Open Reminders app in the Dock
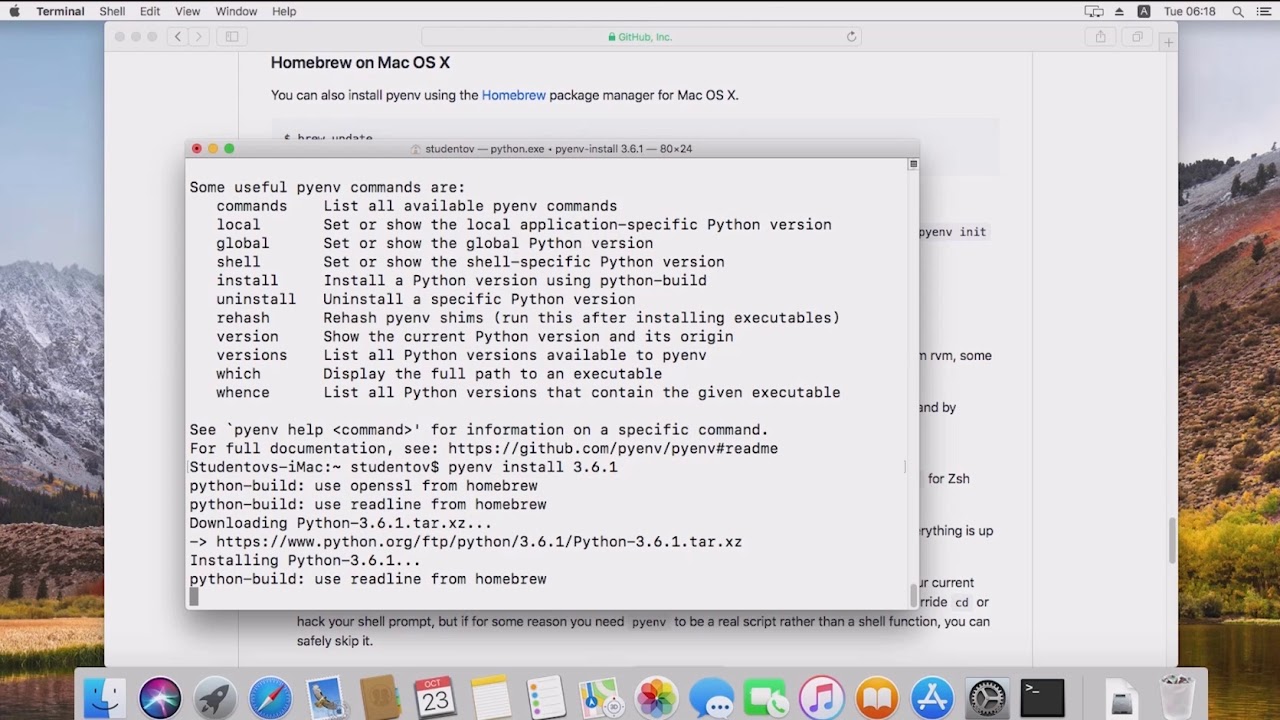 click(x=546, y=697)
